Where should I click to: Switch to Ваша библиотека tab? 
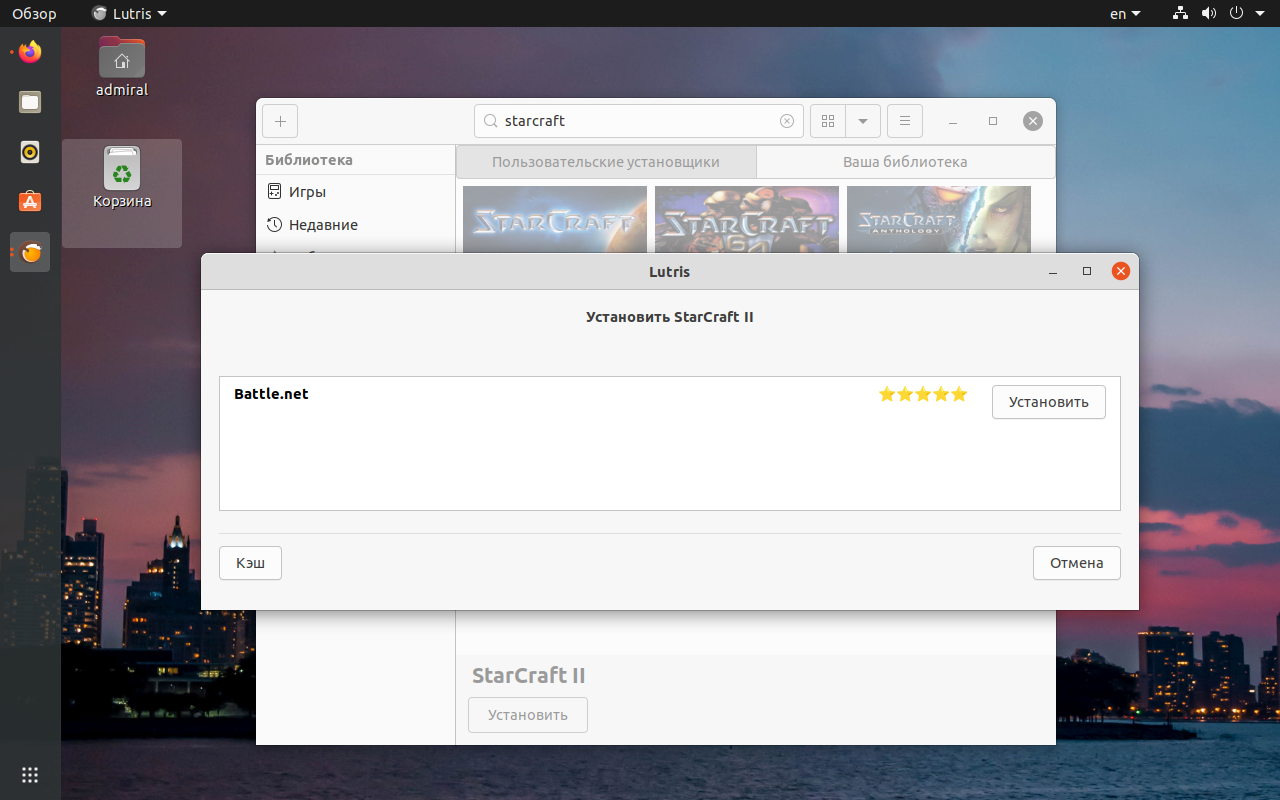pyautogui.click(x=905, y=162)
